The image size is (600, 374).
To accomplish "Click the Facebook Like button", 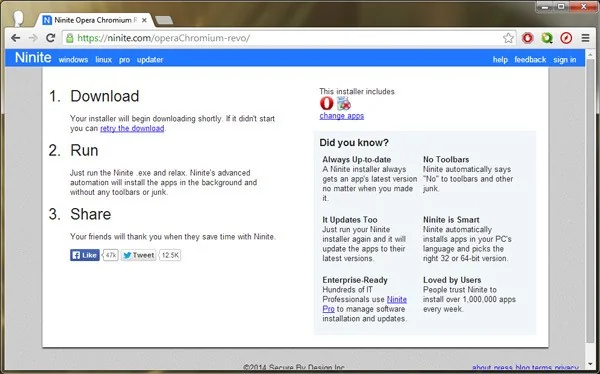I will [x=85, y=255].
